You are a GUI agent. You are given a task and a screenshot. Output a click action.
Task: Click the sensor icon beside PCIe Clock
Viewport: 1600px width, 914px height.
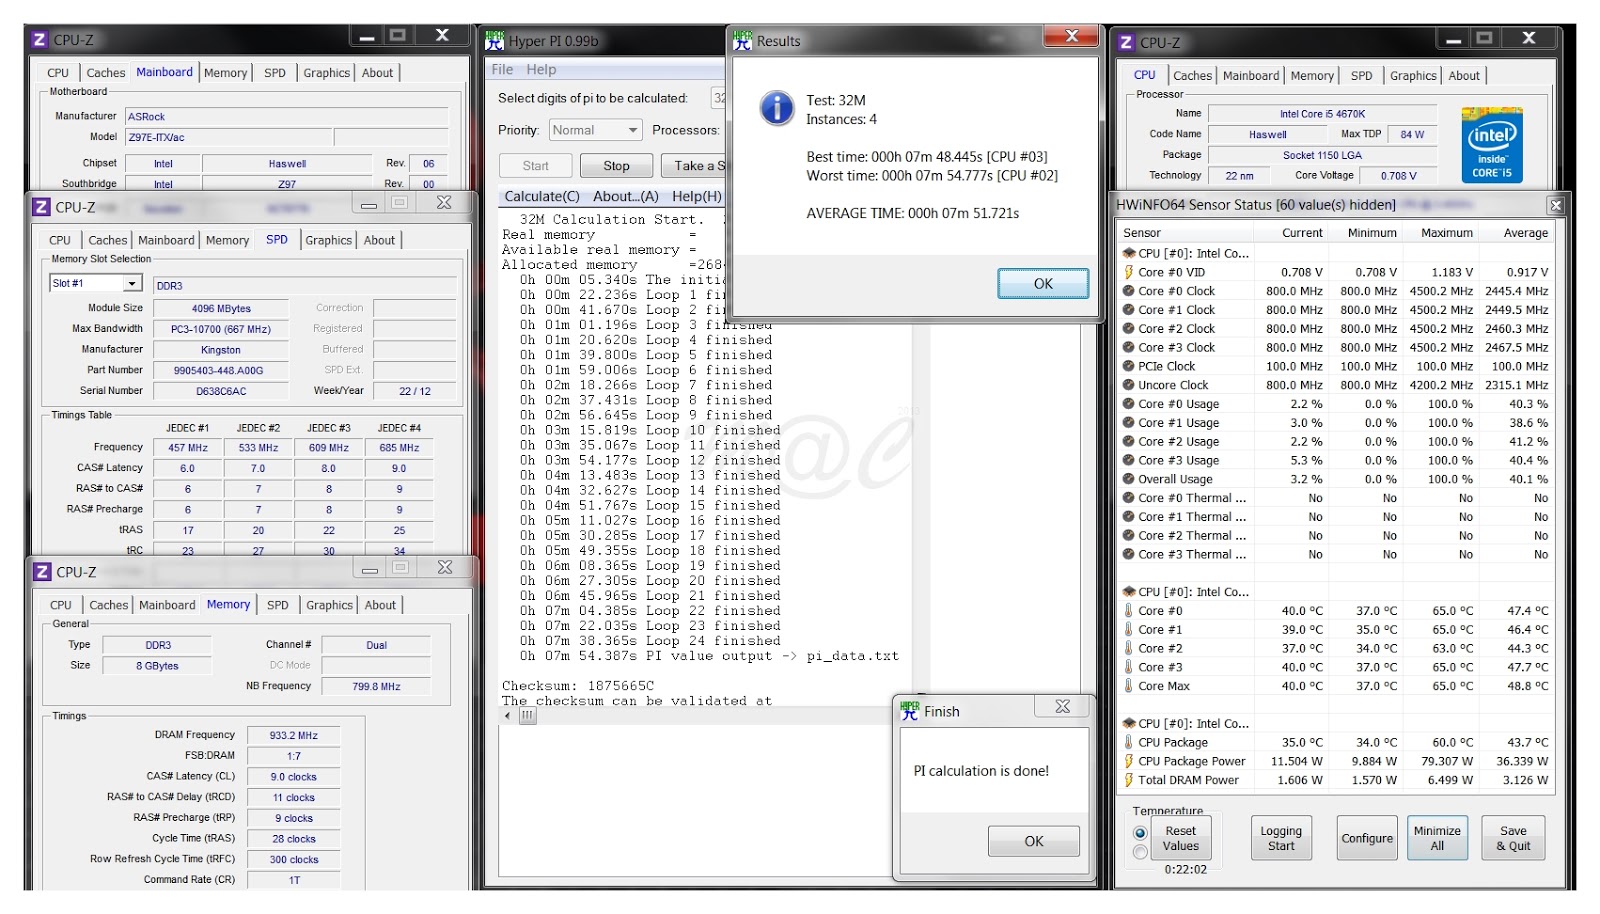click(1129, 366)
